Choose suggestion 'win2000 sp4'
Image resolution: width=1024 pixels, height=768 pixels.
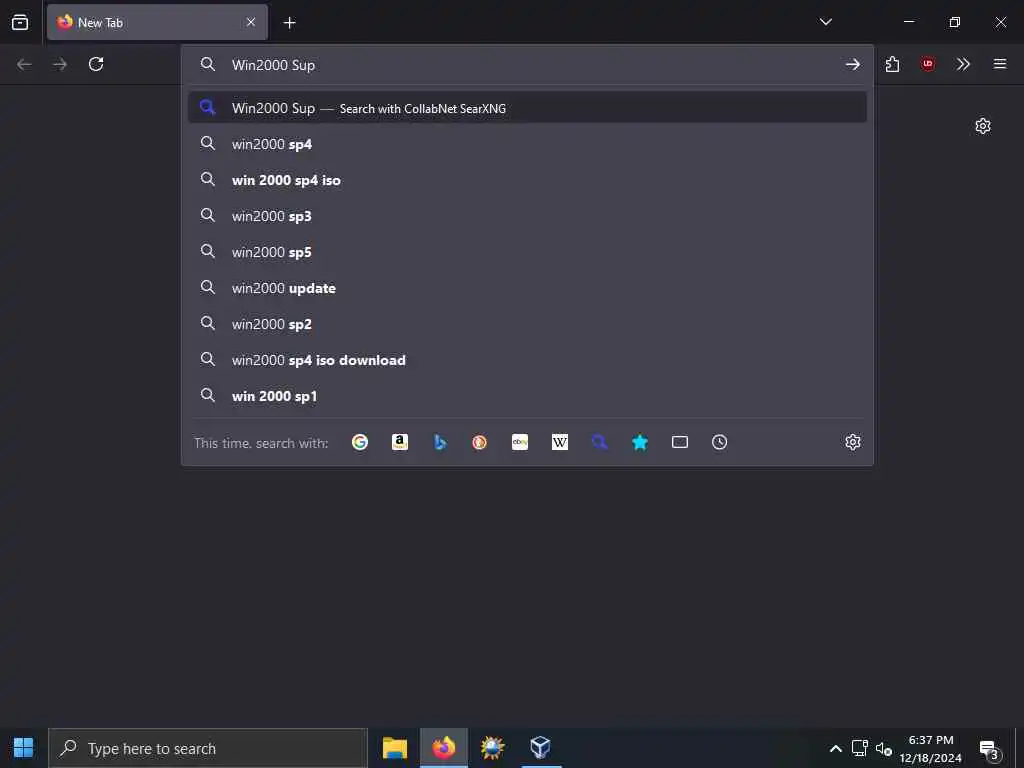(527, 144)
